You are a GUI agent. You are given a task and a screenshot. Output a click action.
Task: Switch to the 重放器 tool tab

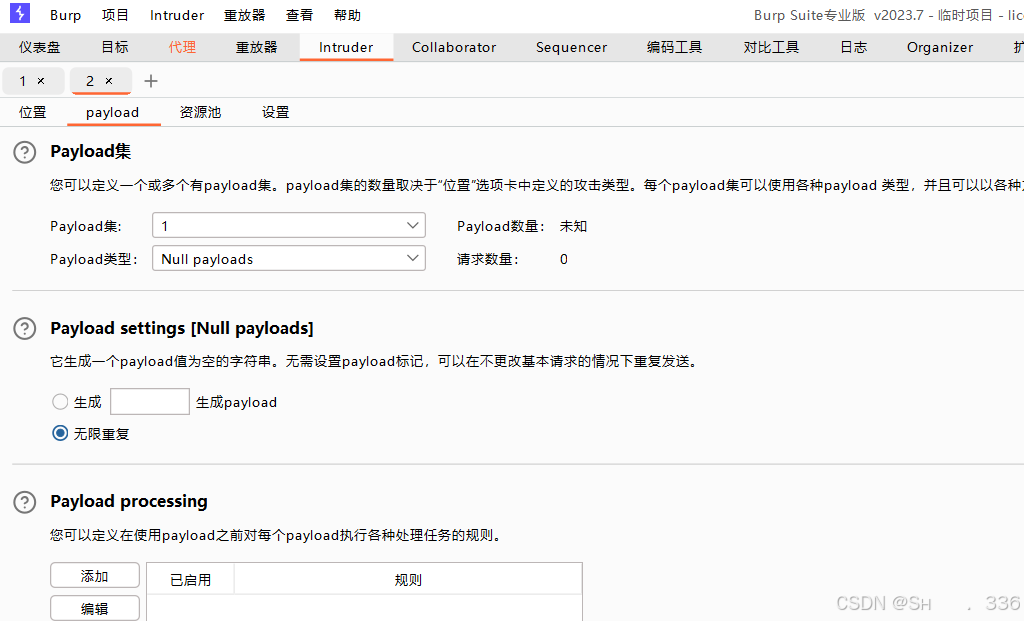[x=257, y=47]
